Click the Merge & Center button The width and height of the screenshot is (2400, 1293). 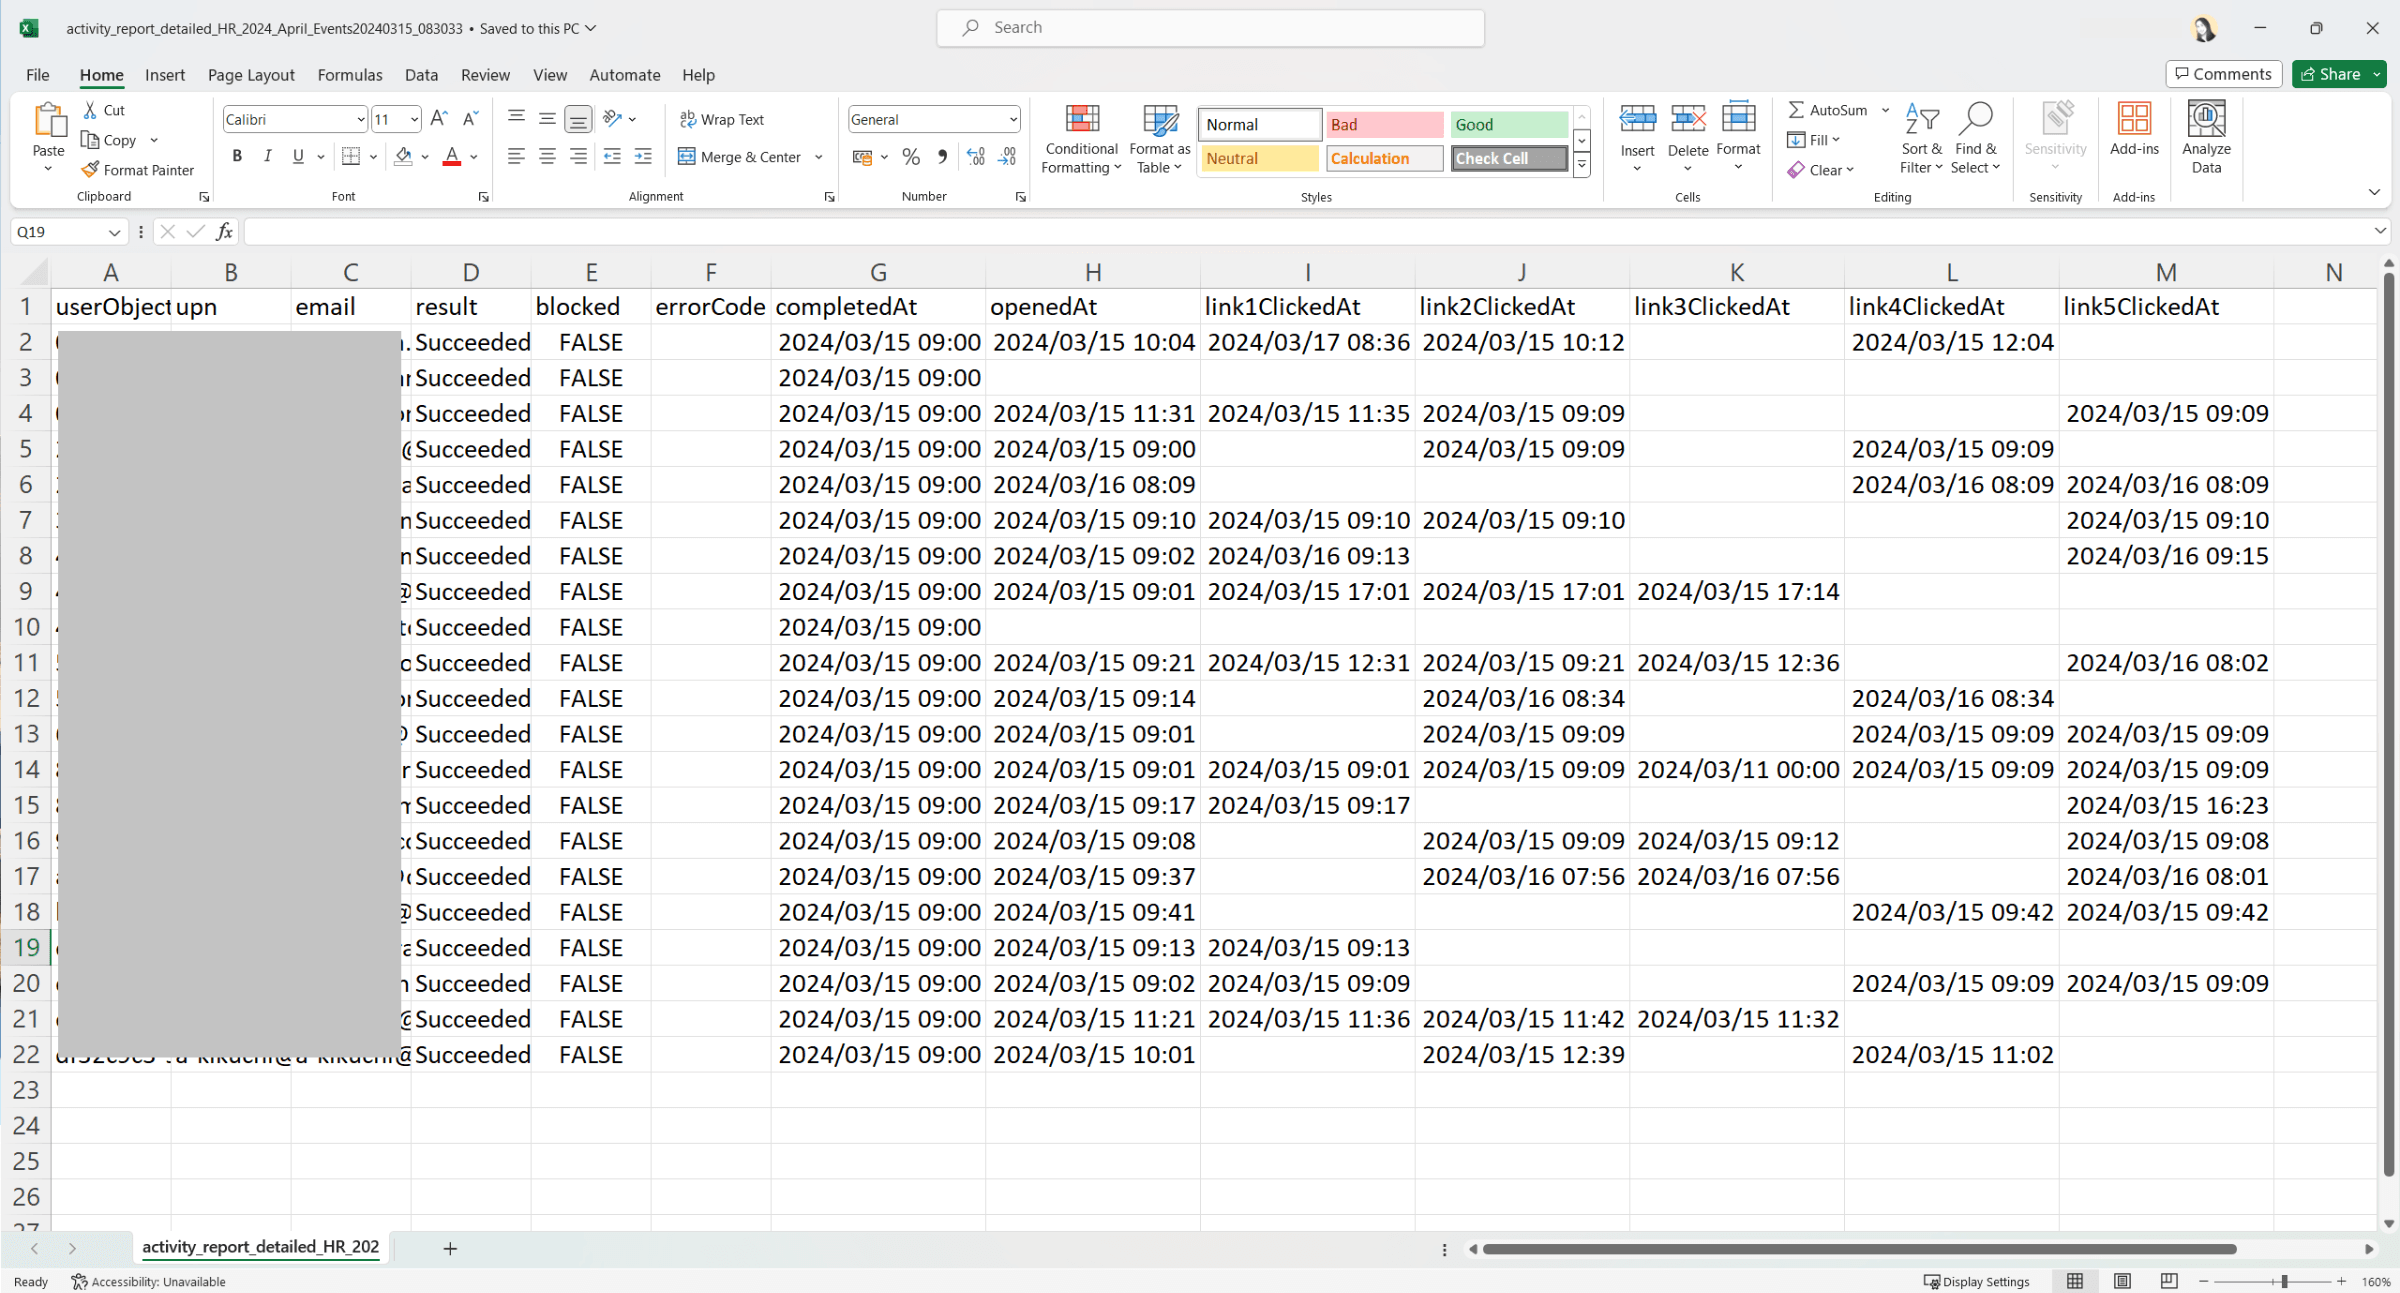click(x=740, y=157)
